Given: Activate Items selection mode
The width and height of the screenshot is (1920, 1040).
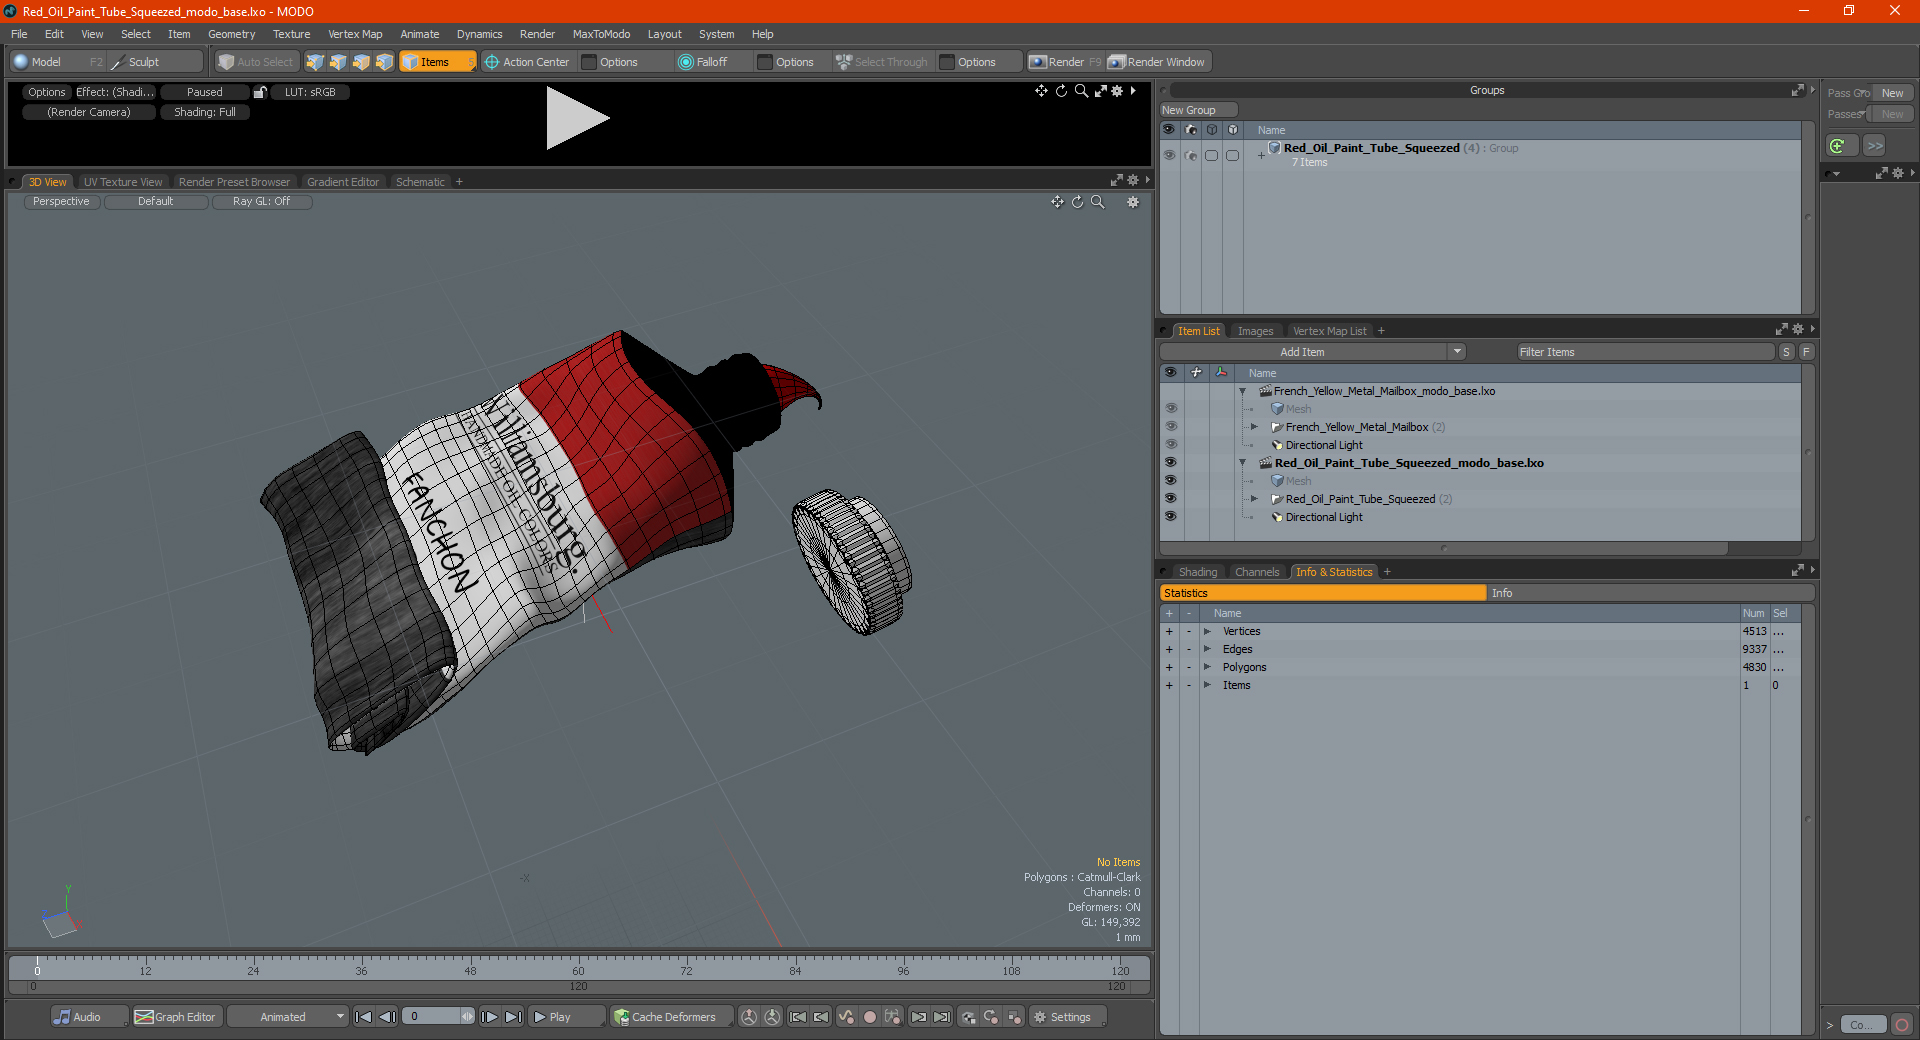Looking at the screenshot, I should pyautogui.click(x=437, y=62).
